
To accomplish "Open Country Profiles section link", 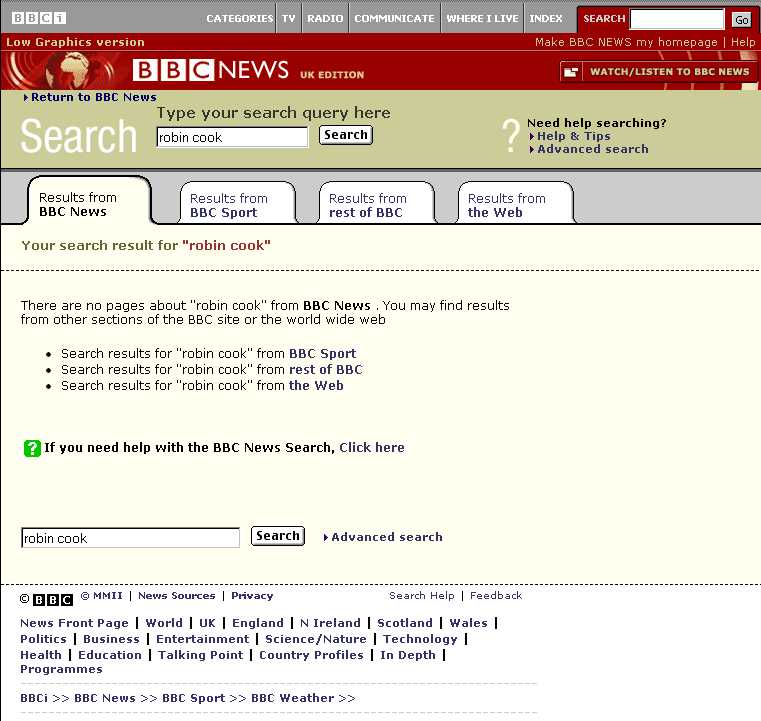I will (x=311, y=655).
